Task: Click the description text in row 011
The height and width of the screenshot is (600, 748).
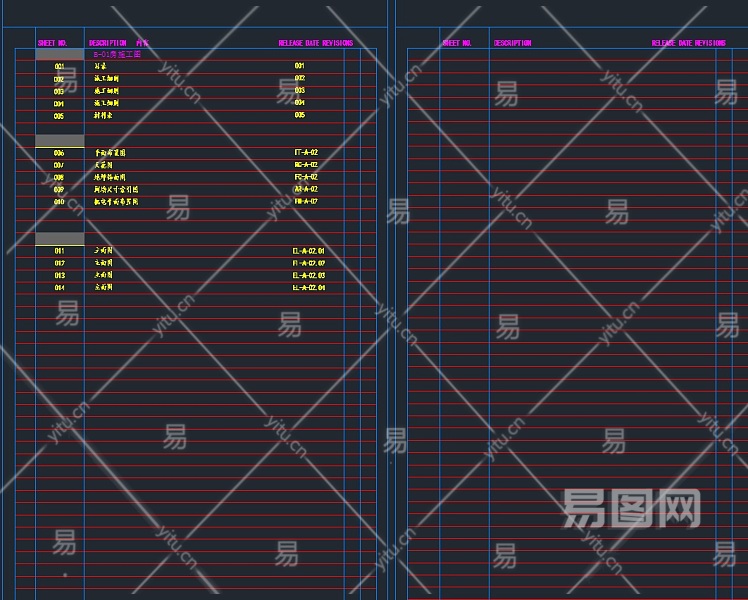Action: click(x=103, y=250)
